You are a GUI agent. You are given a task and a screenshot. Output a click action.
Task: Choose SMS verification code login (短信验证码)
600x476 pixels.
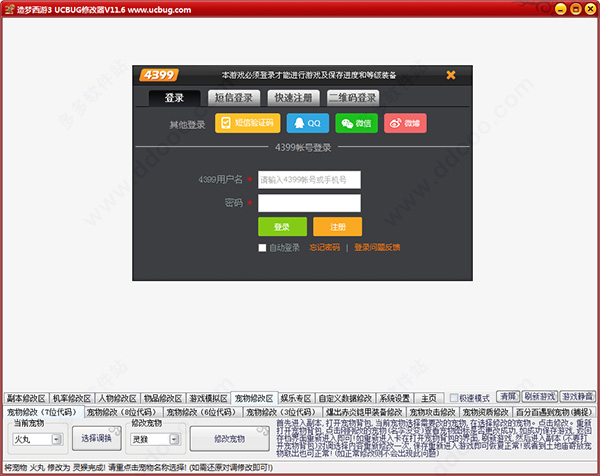[x=248, y=123]
